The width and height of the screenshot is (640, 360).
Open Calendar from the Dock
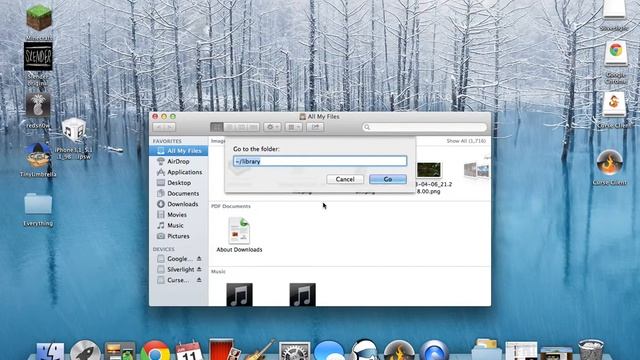pos(189,351)
